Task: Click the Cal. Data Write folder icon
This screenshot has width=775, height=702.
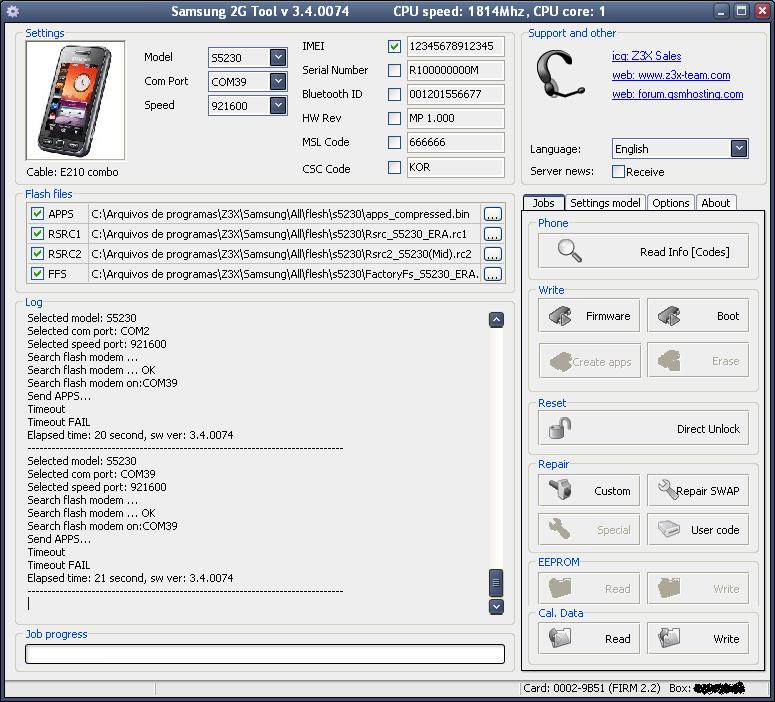Action: click(669, 638)
